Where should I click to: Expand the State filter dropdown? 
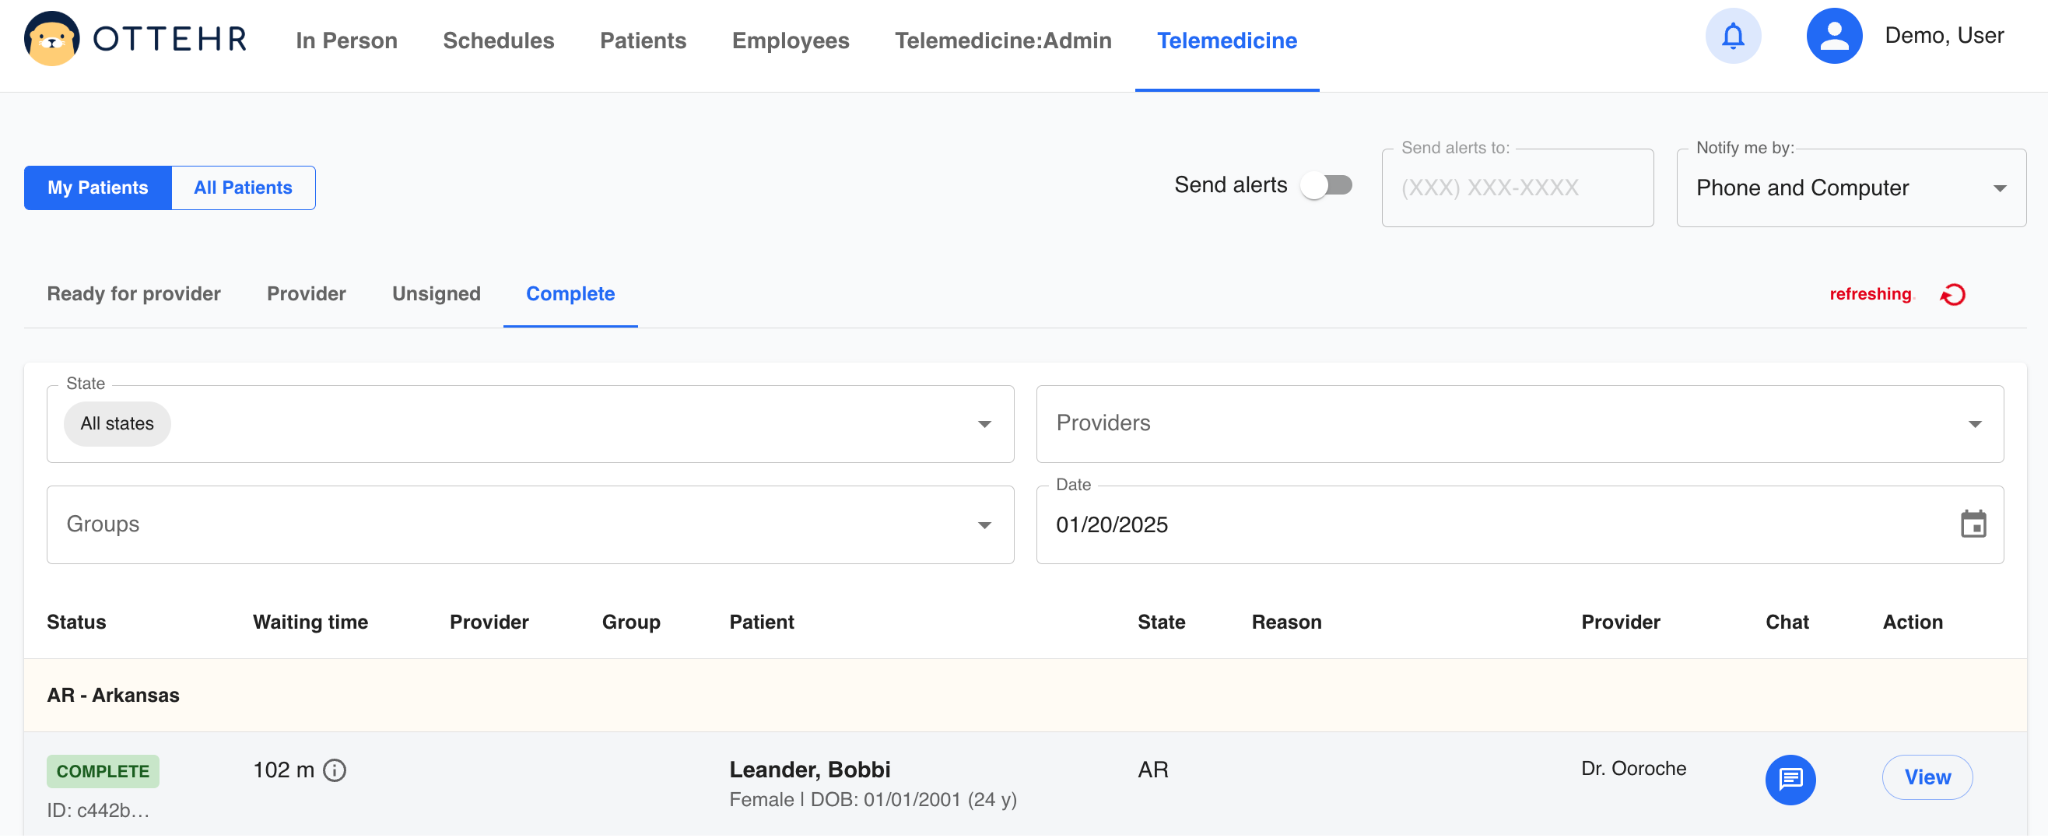(984, 424)
